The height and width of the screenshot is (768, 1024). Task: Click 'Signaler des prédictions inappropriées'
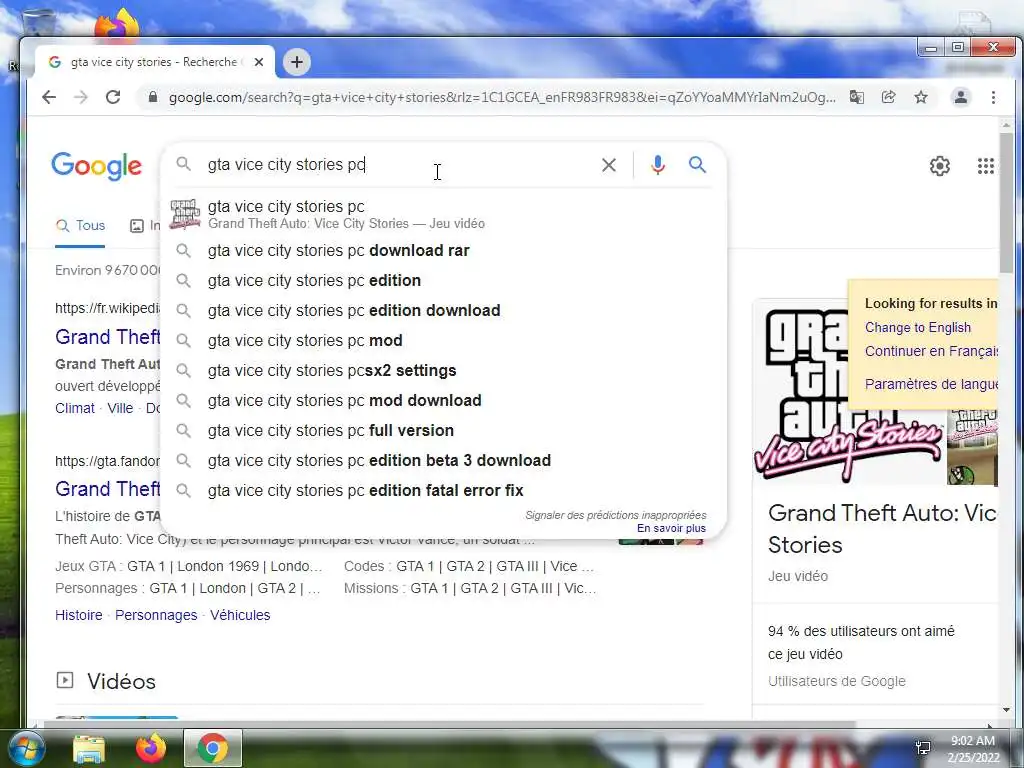click(616, 515)
